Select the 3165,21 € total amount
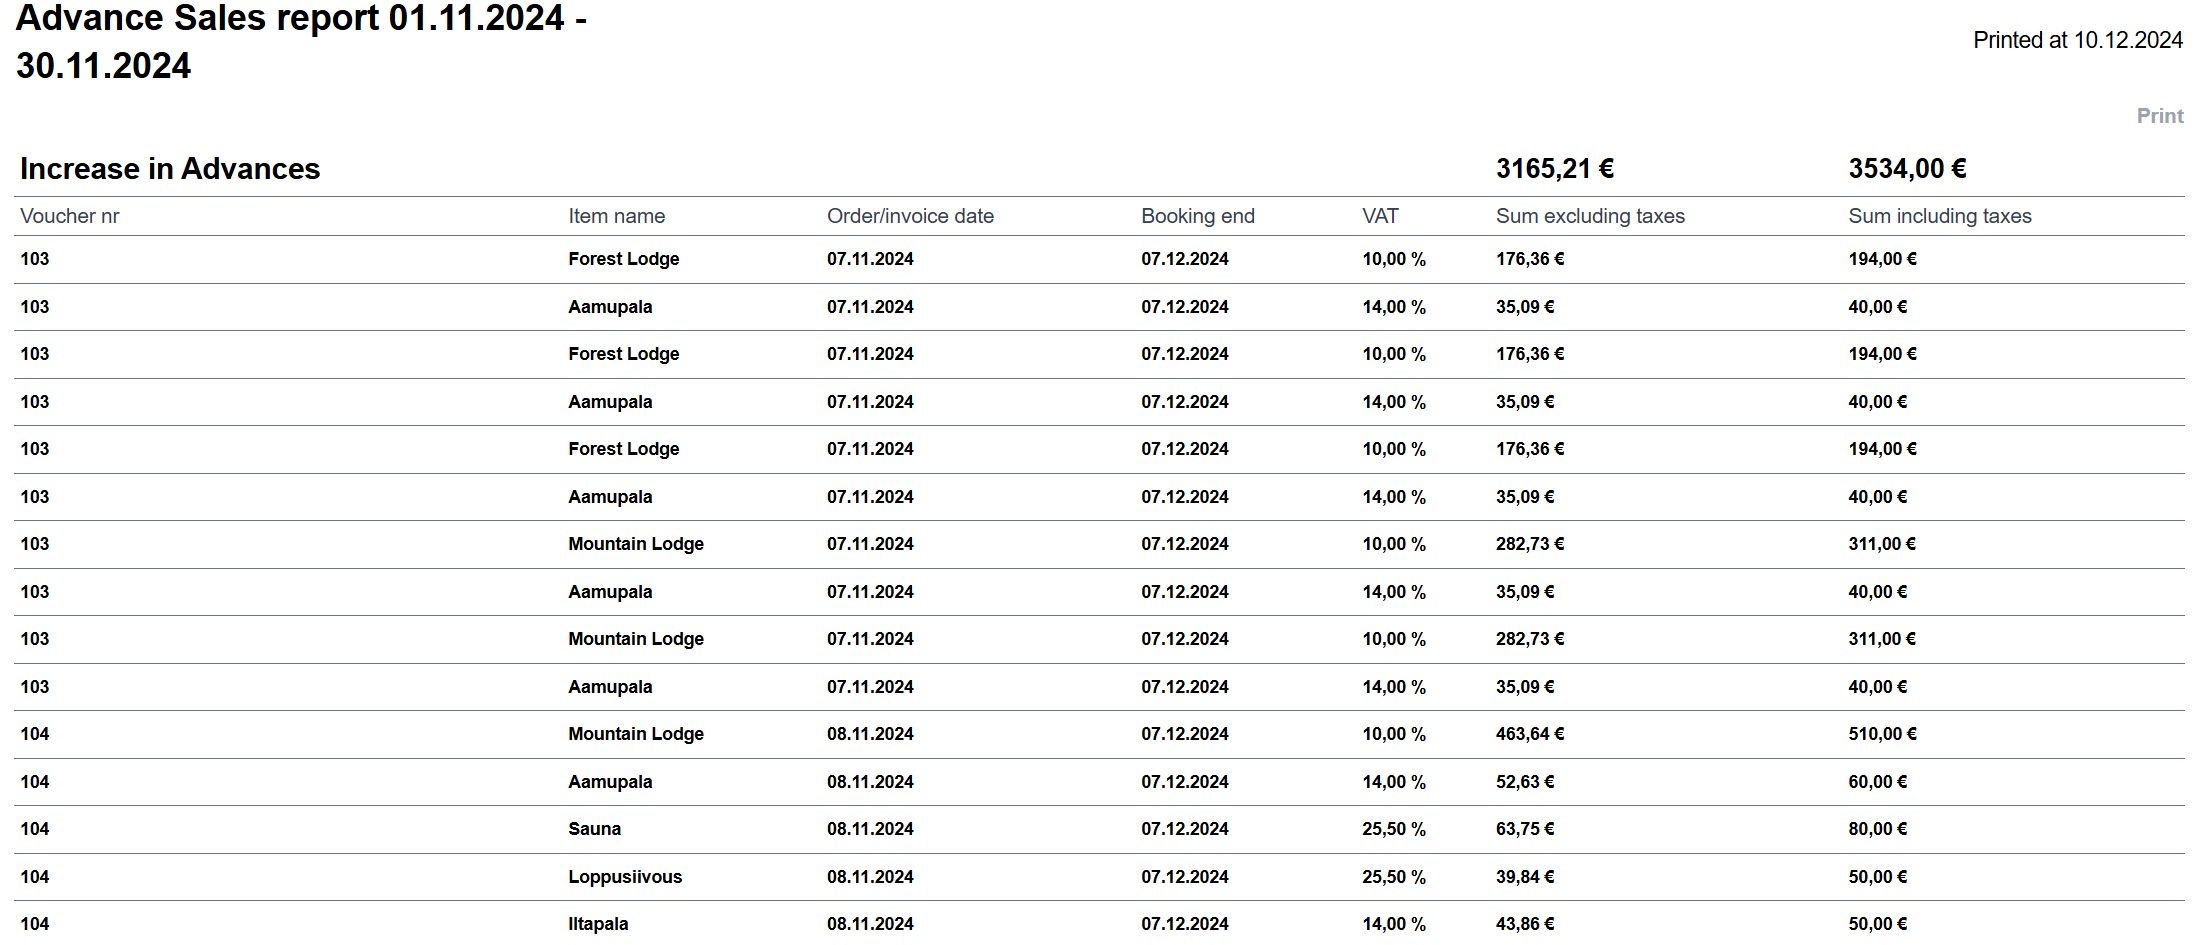The width and height of the screenshot is (2203, 945). click(x=1554, y=169)
